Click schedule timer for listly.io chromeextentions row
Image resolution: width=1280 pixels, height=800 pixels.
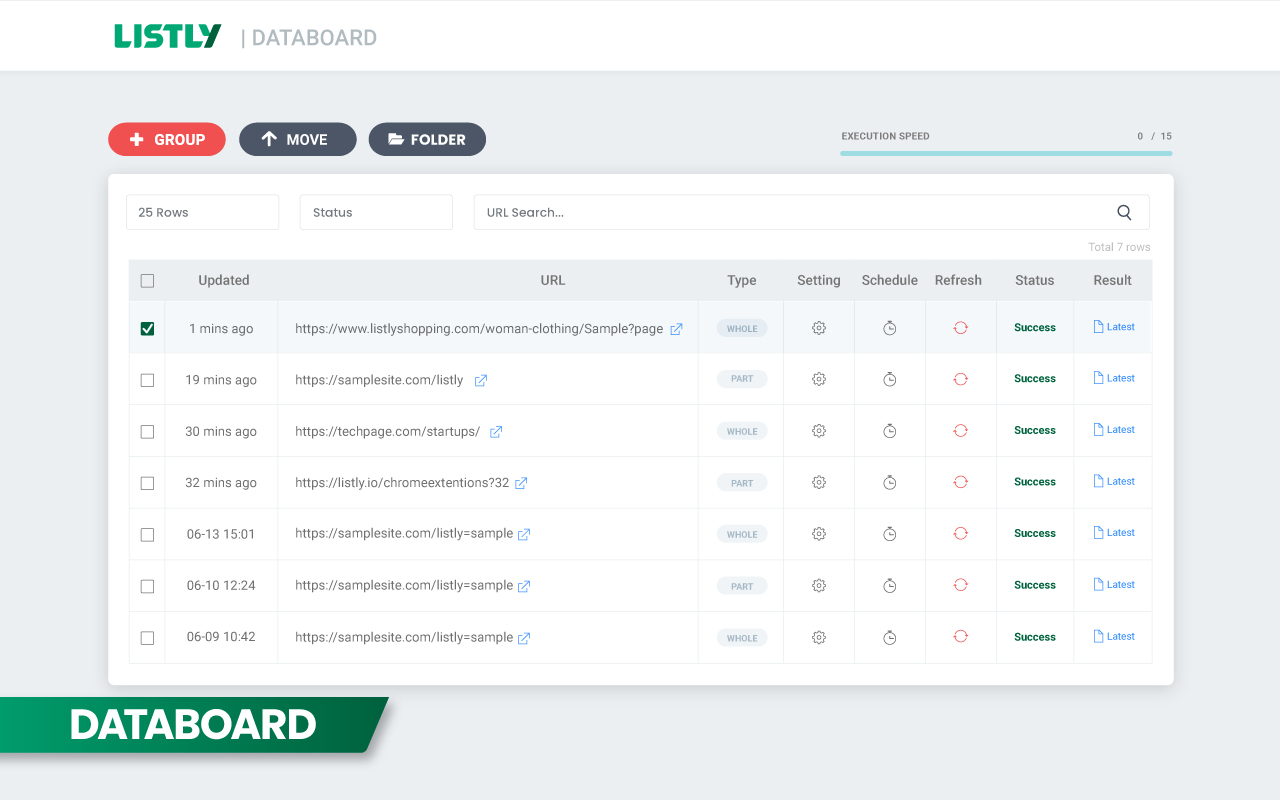tap(889, 483)
